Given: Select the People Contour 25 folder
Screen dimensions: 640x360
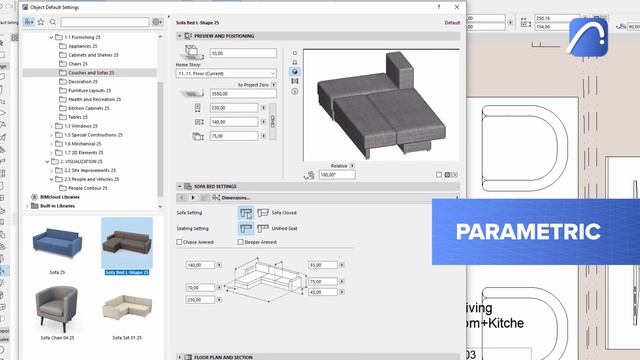Looking at the screenshot, I should 87,188.
